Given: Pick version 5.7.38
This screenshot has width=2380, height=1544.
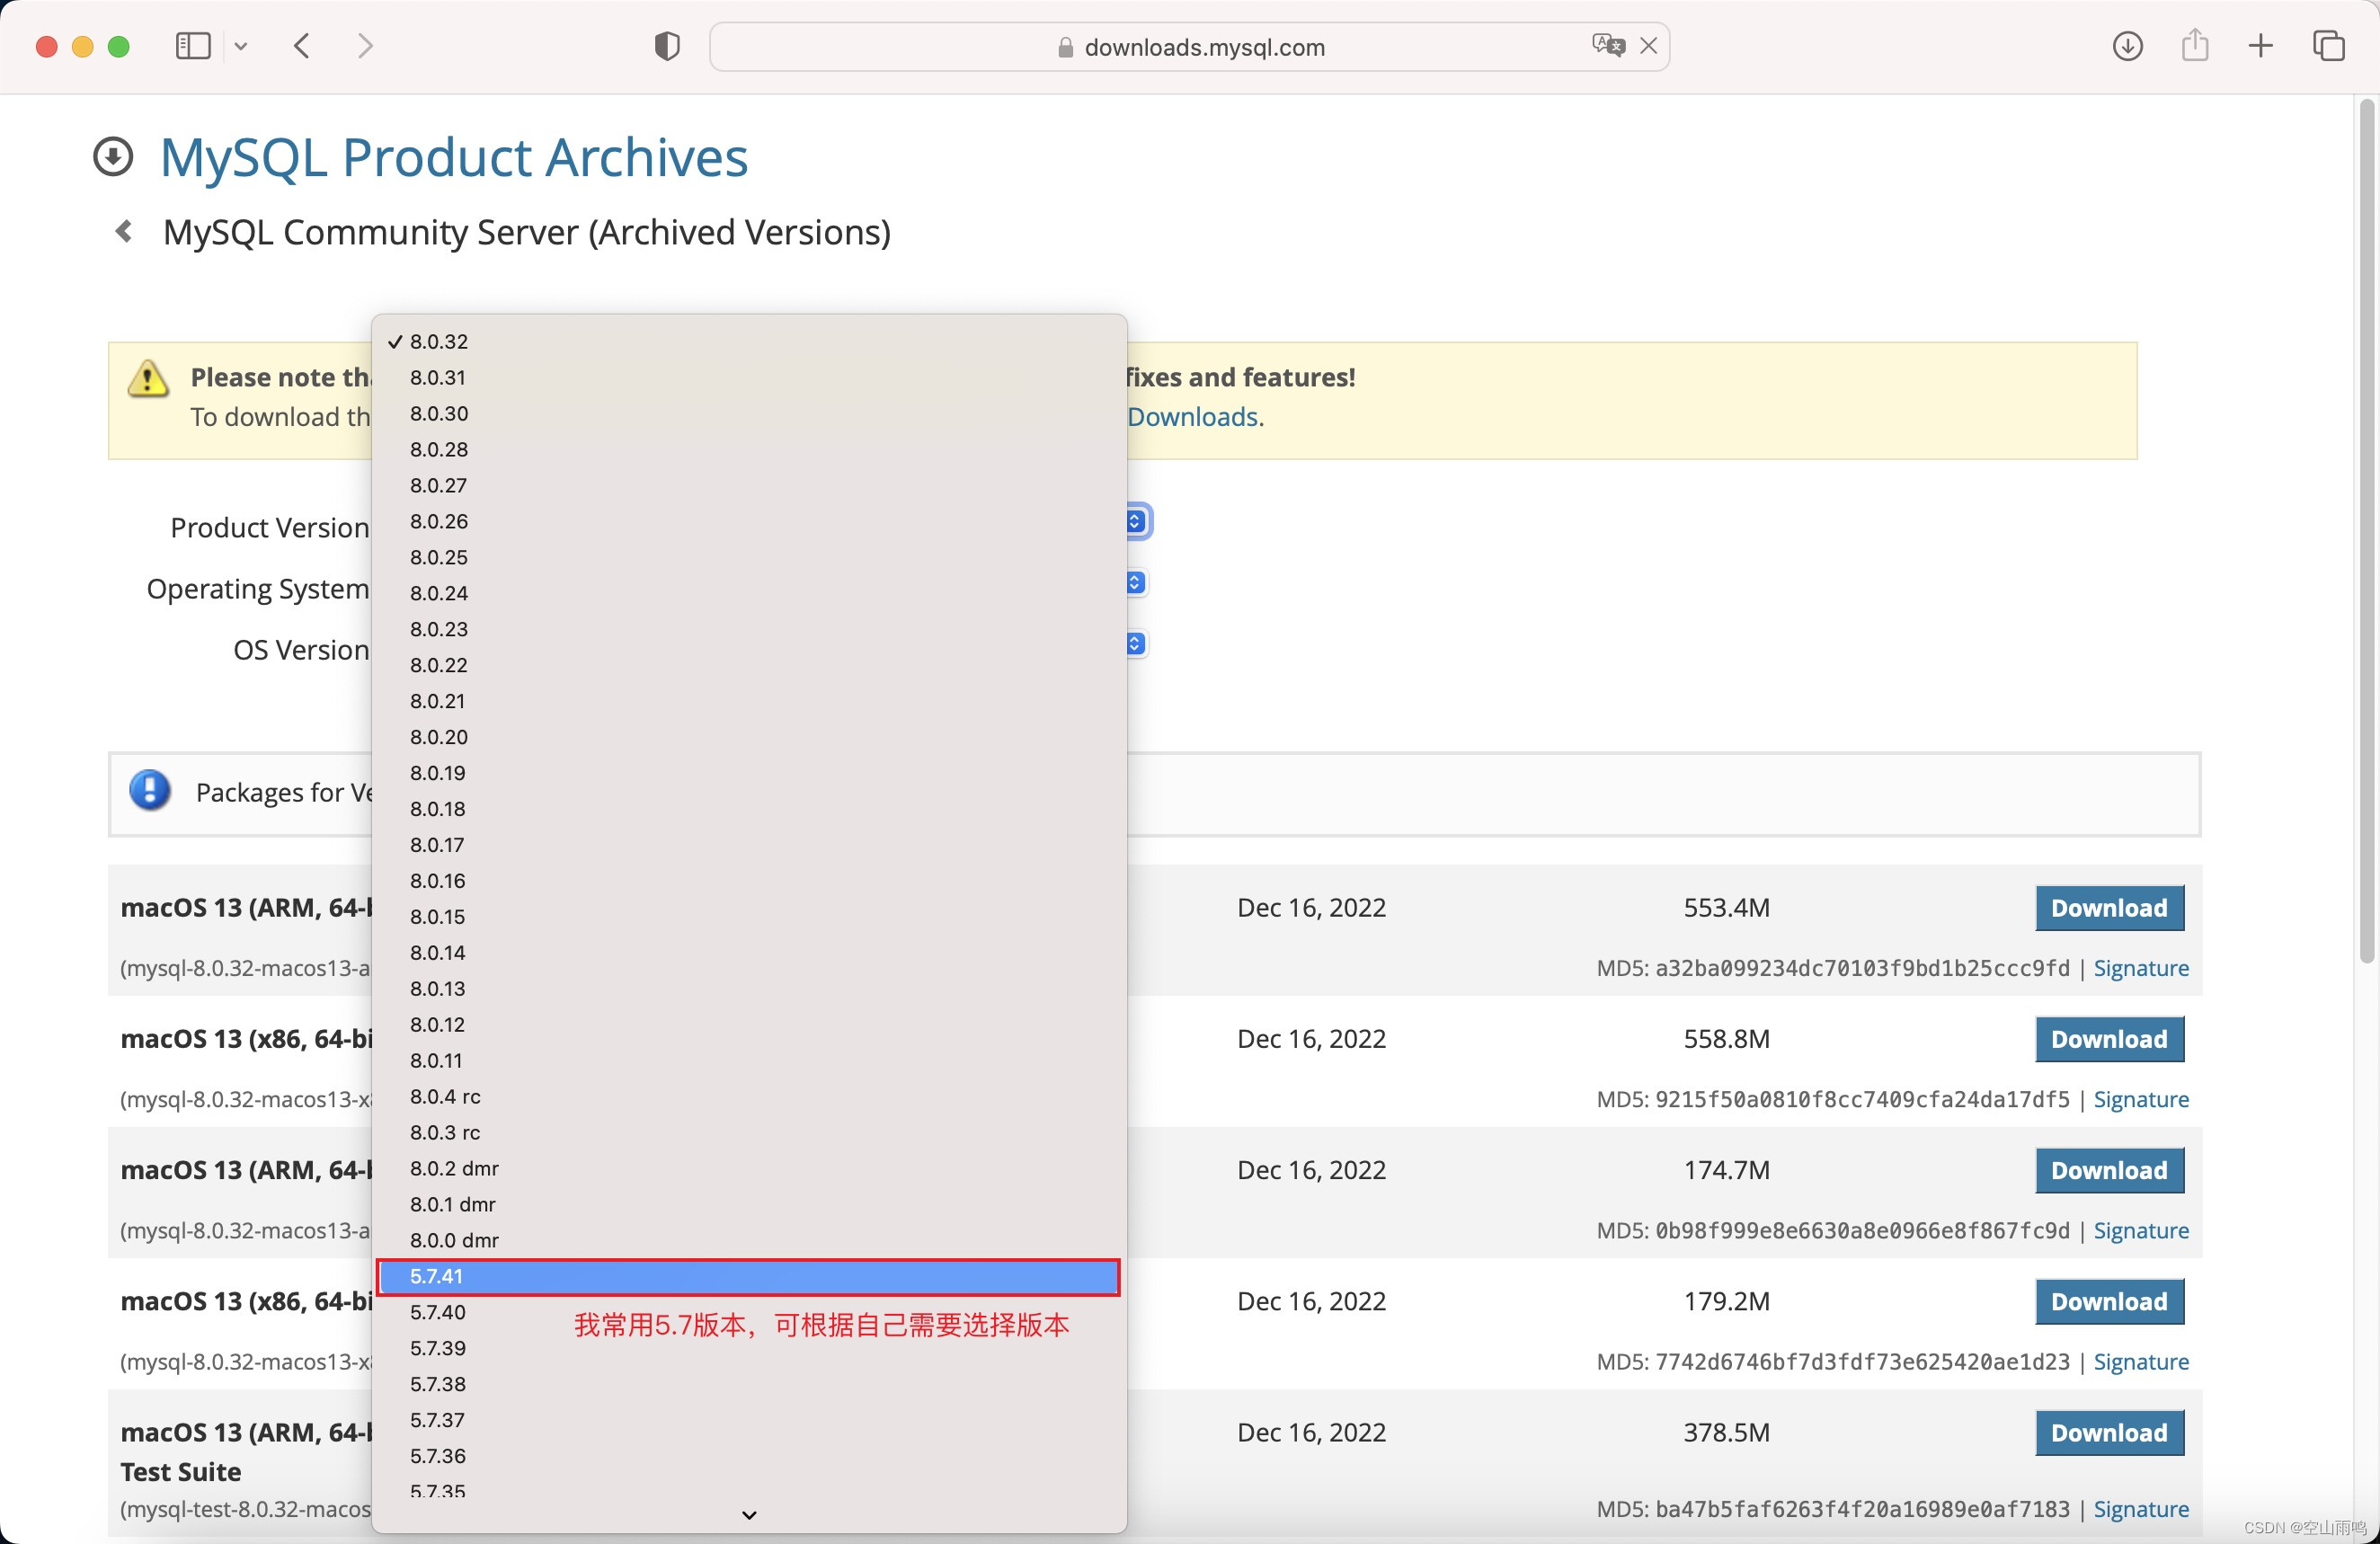Looking at the screenshot, I should pos(749,1386).
